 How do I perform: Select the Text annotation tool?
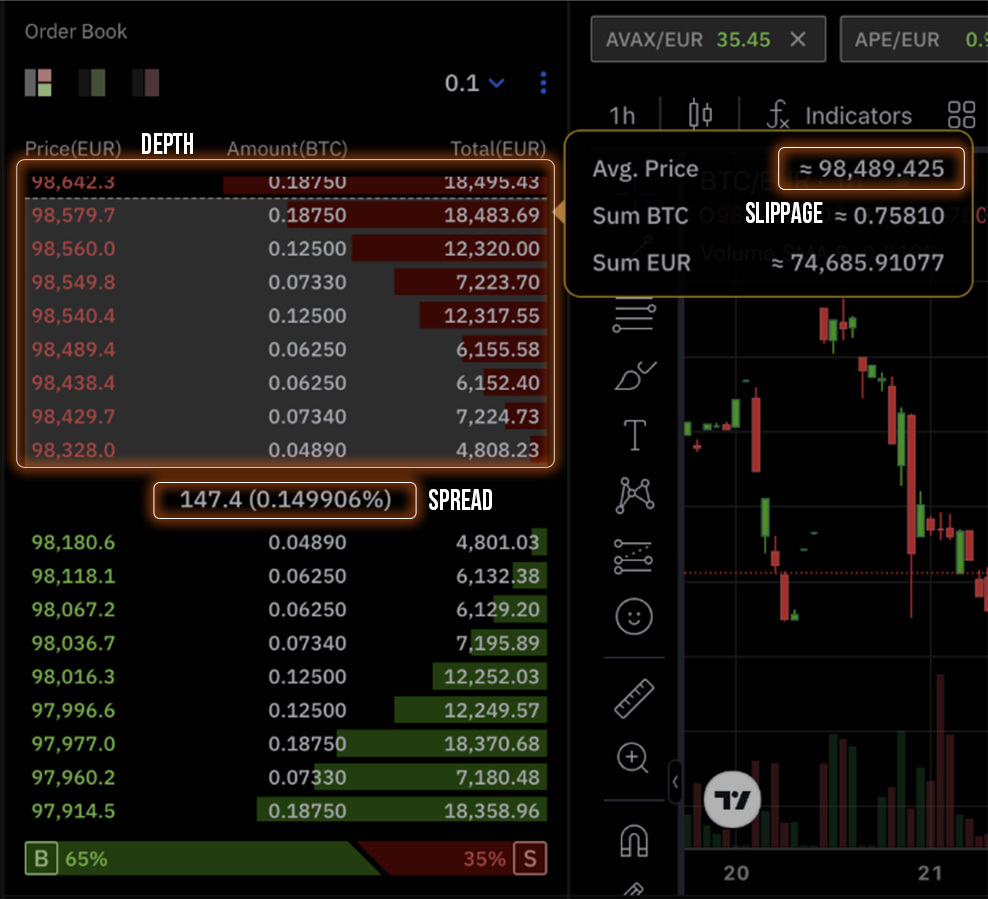coord(633,435)
